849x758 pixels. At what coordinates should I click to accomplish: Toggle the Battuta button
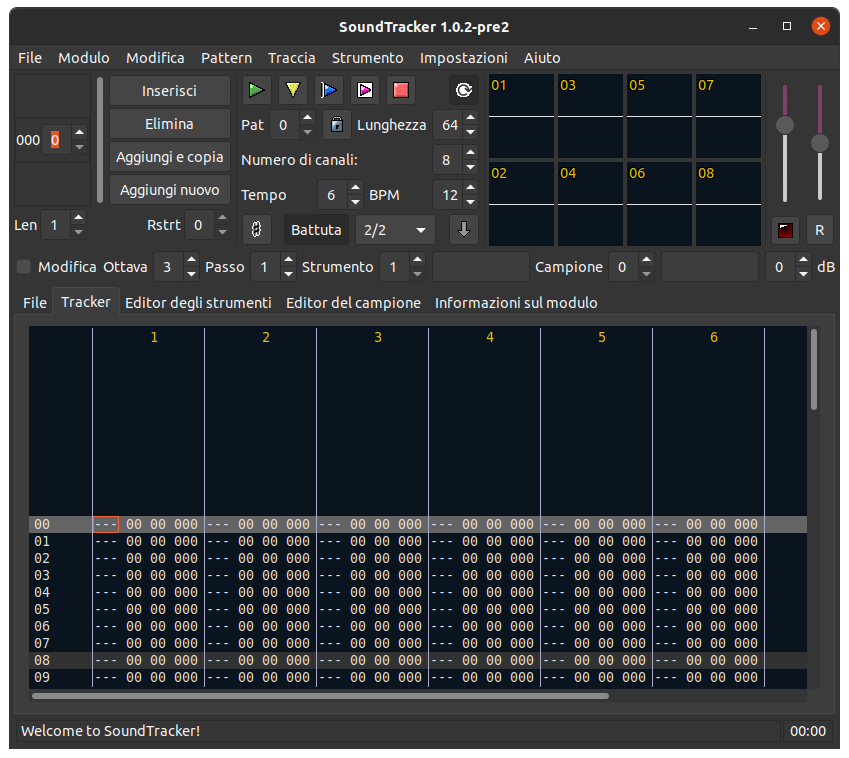tap(316, 230)
